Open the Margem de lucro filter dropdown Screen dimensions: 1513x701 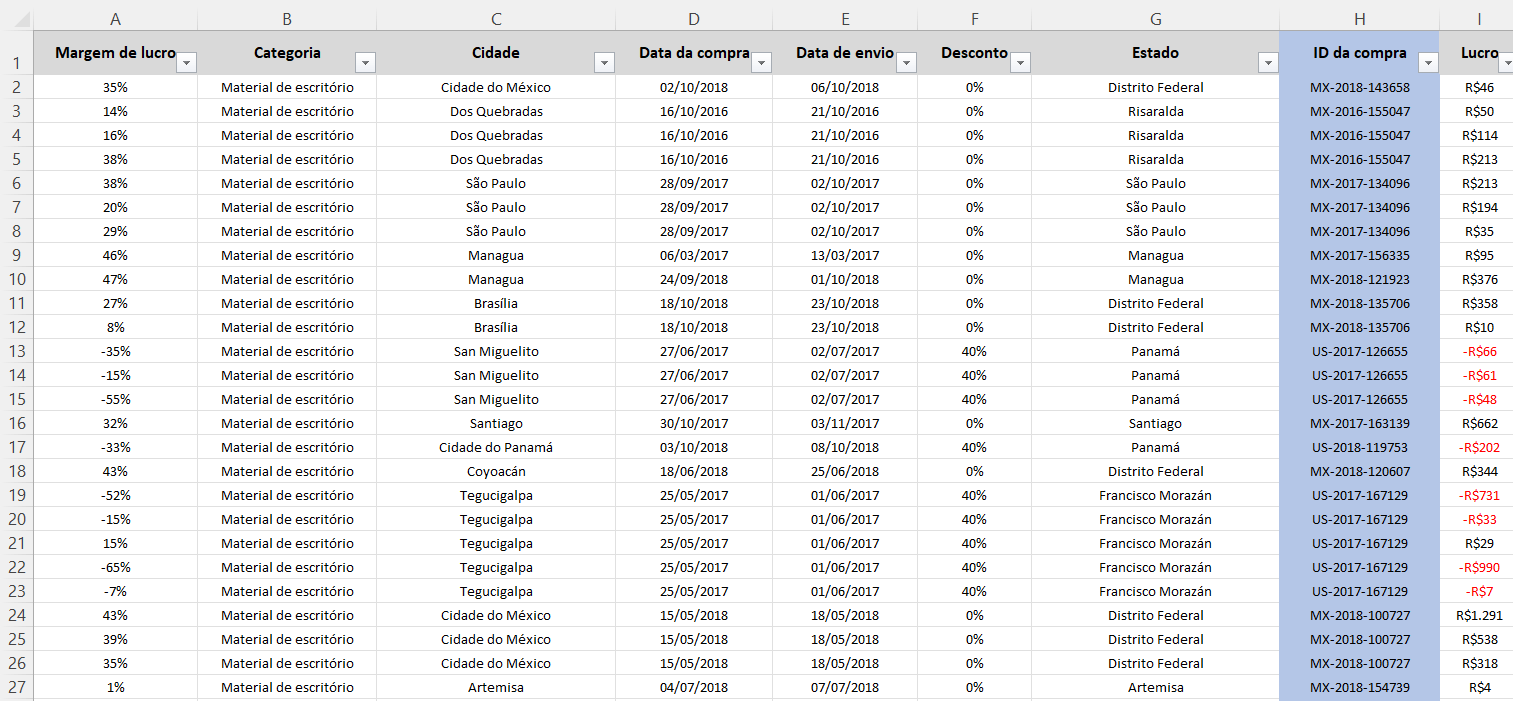click(186, 63)
